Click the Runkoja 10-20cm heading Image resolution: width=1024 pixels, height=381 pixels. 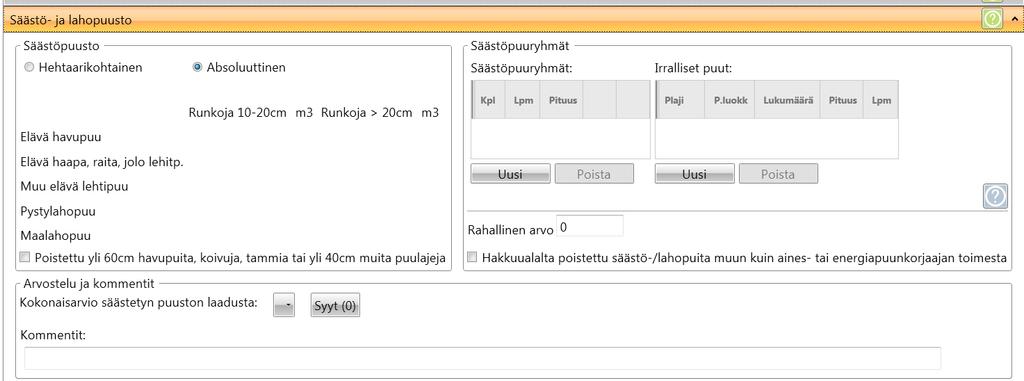(x=238, y=112)
